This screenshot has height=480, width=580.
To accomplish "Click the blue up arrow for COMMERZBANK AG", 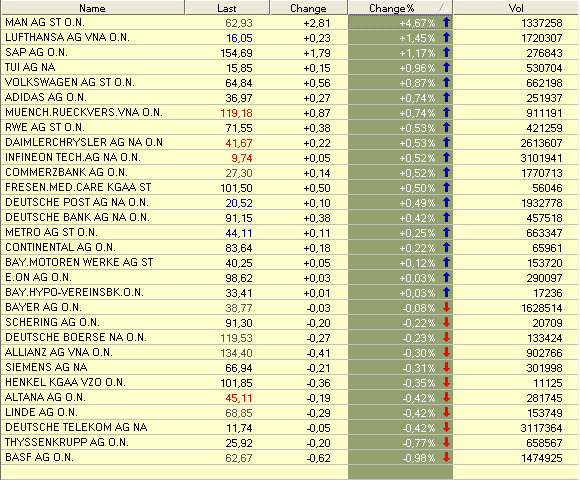I will 446,172.
